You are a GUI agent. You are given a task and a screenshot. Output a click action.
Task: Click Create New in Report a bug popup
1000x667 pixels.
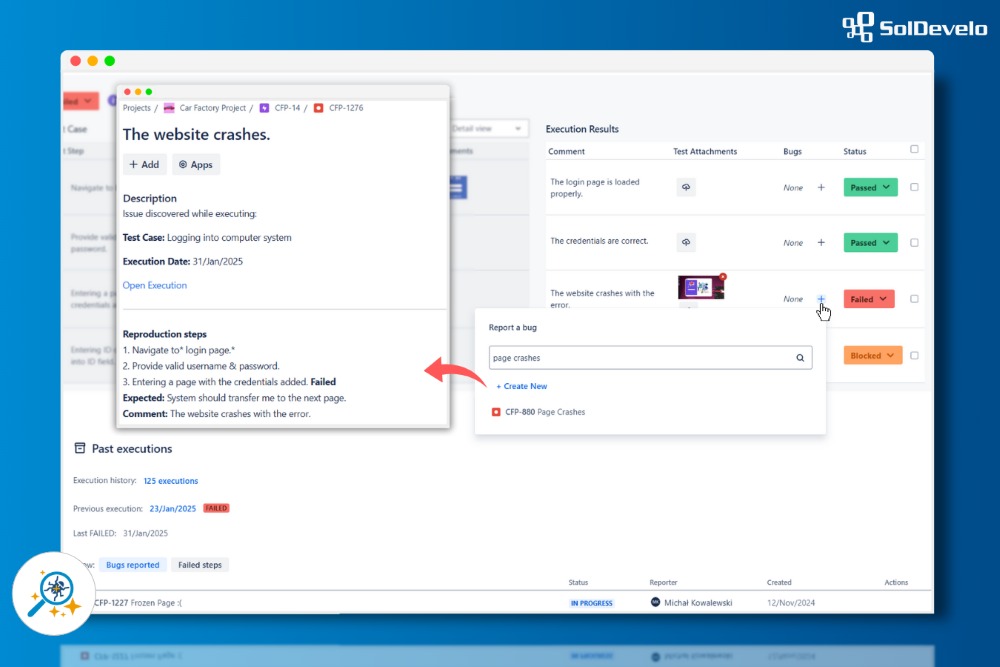pos(520,386)
